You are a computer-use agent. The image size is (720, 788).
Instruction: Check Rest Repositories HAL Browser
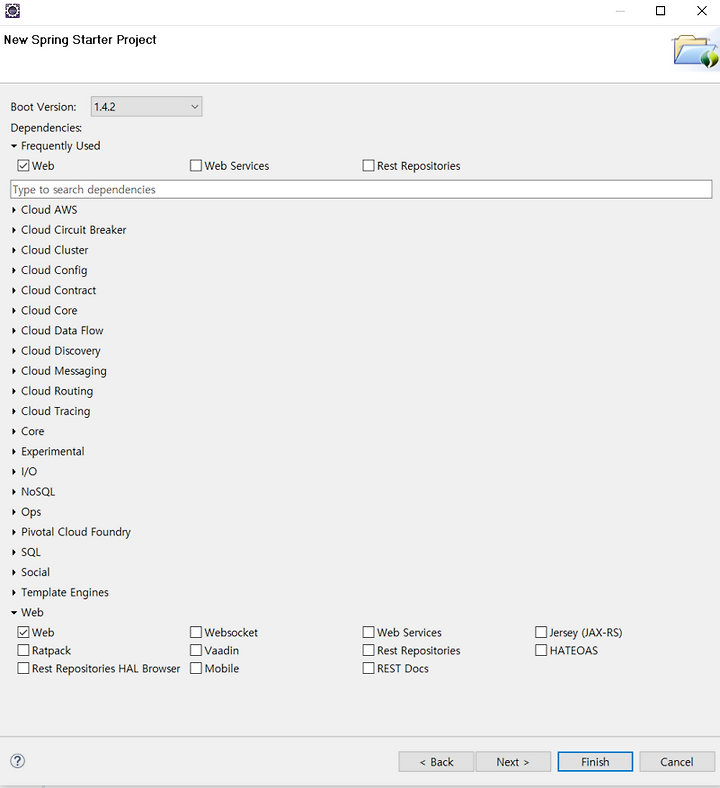23,668
